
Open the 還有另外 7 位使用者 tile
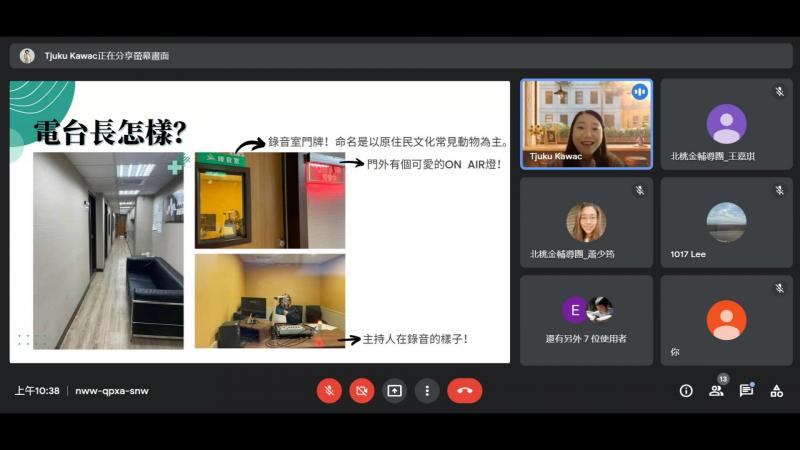click(586, 320)
